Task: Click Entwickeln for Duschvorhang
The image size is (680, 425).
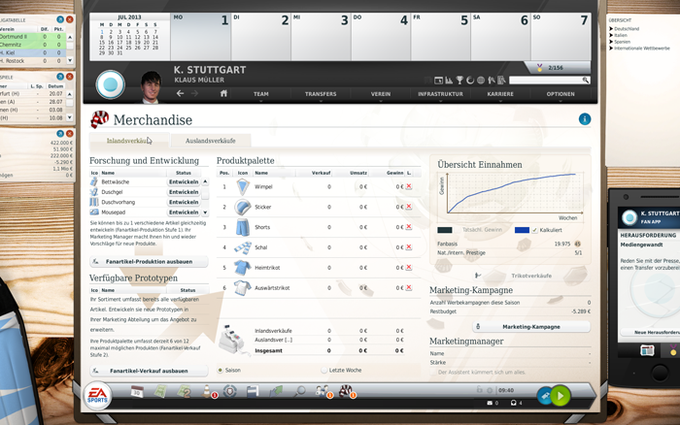Action: pos(183,202)
